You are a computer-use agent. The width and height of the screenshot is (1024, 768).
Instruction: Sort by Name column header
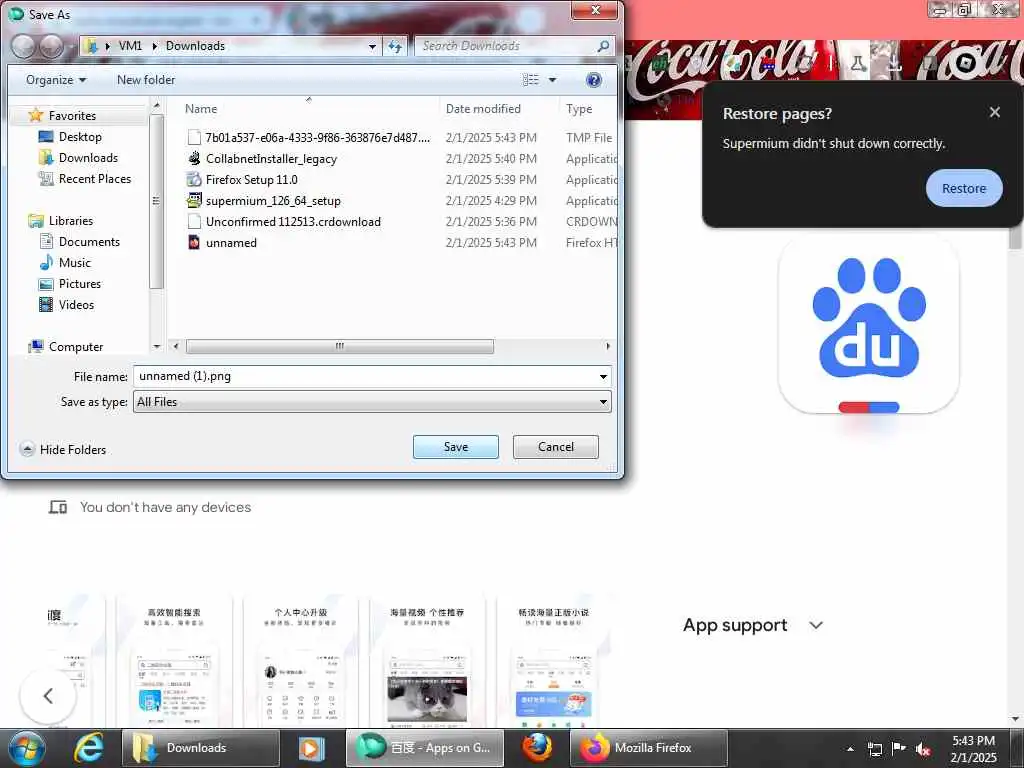pyautogui.click(x=200, y=108)
